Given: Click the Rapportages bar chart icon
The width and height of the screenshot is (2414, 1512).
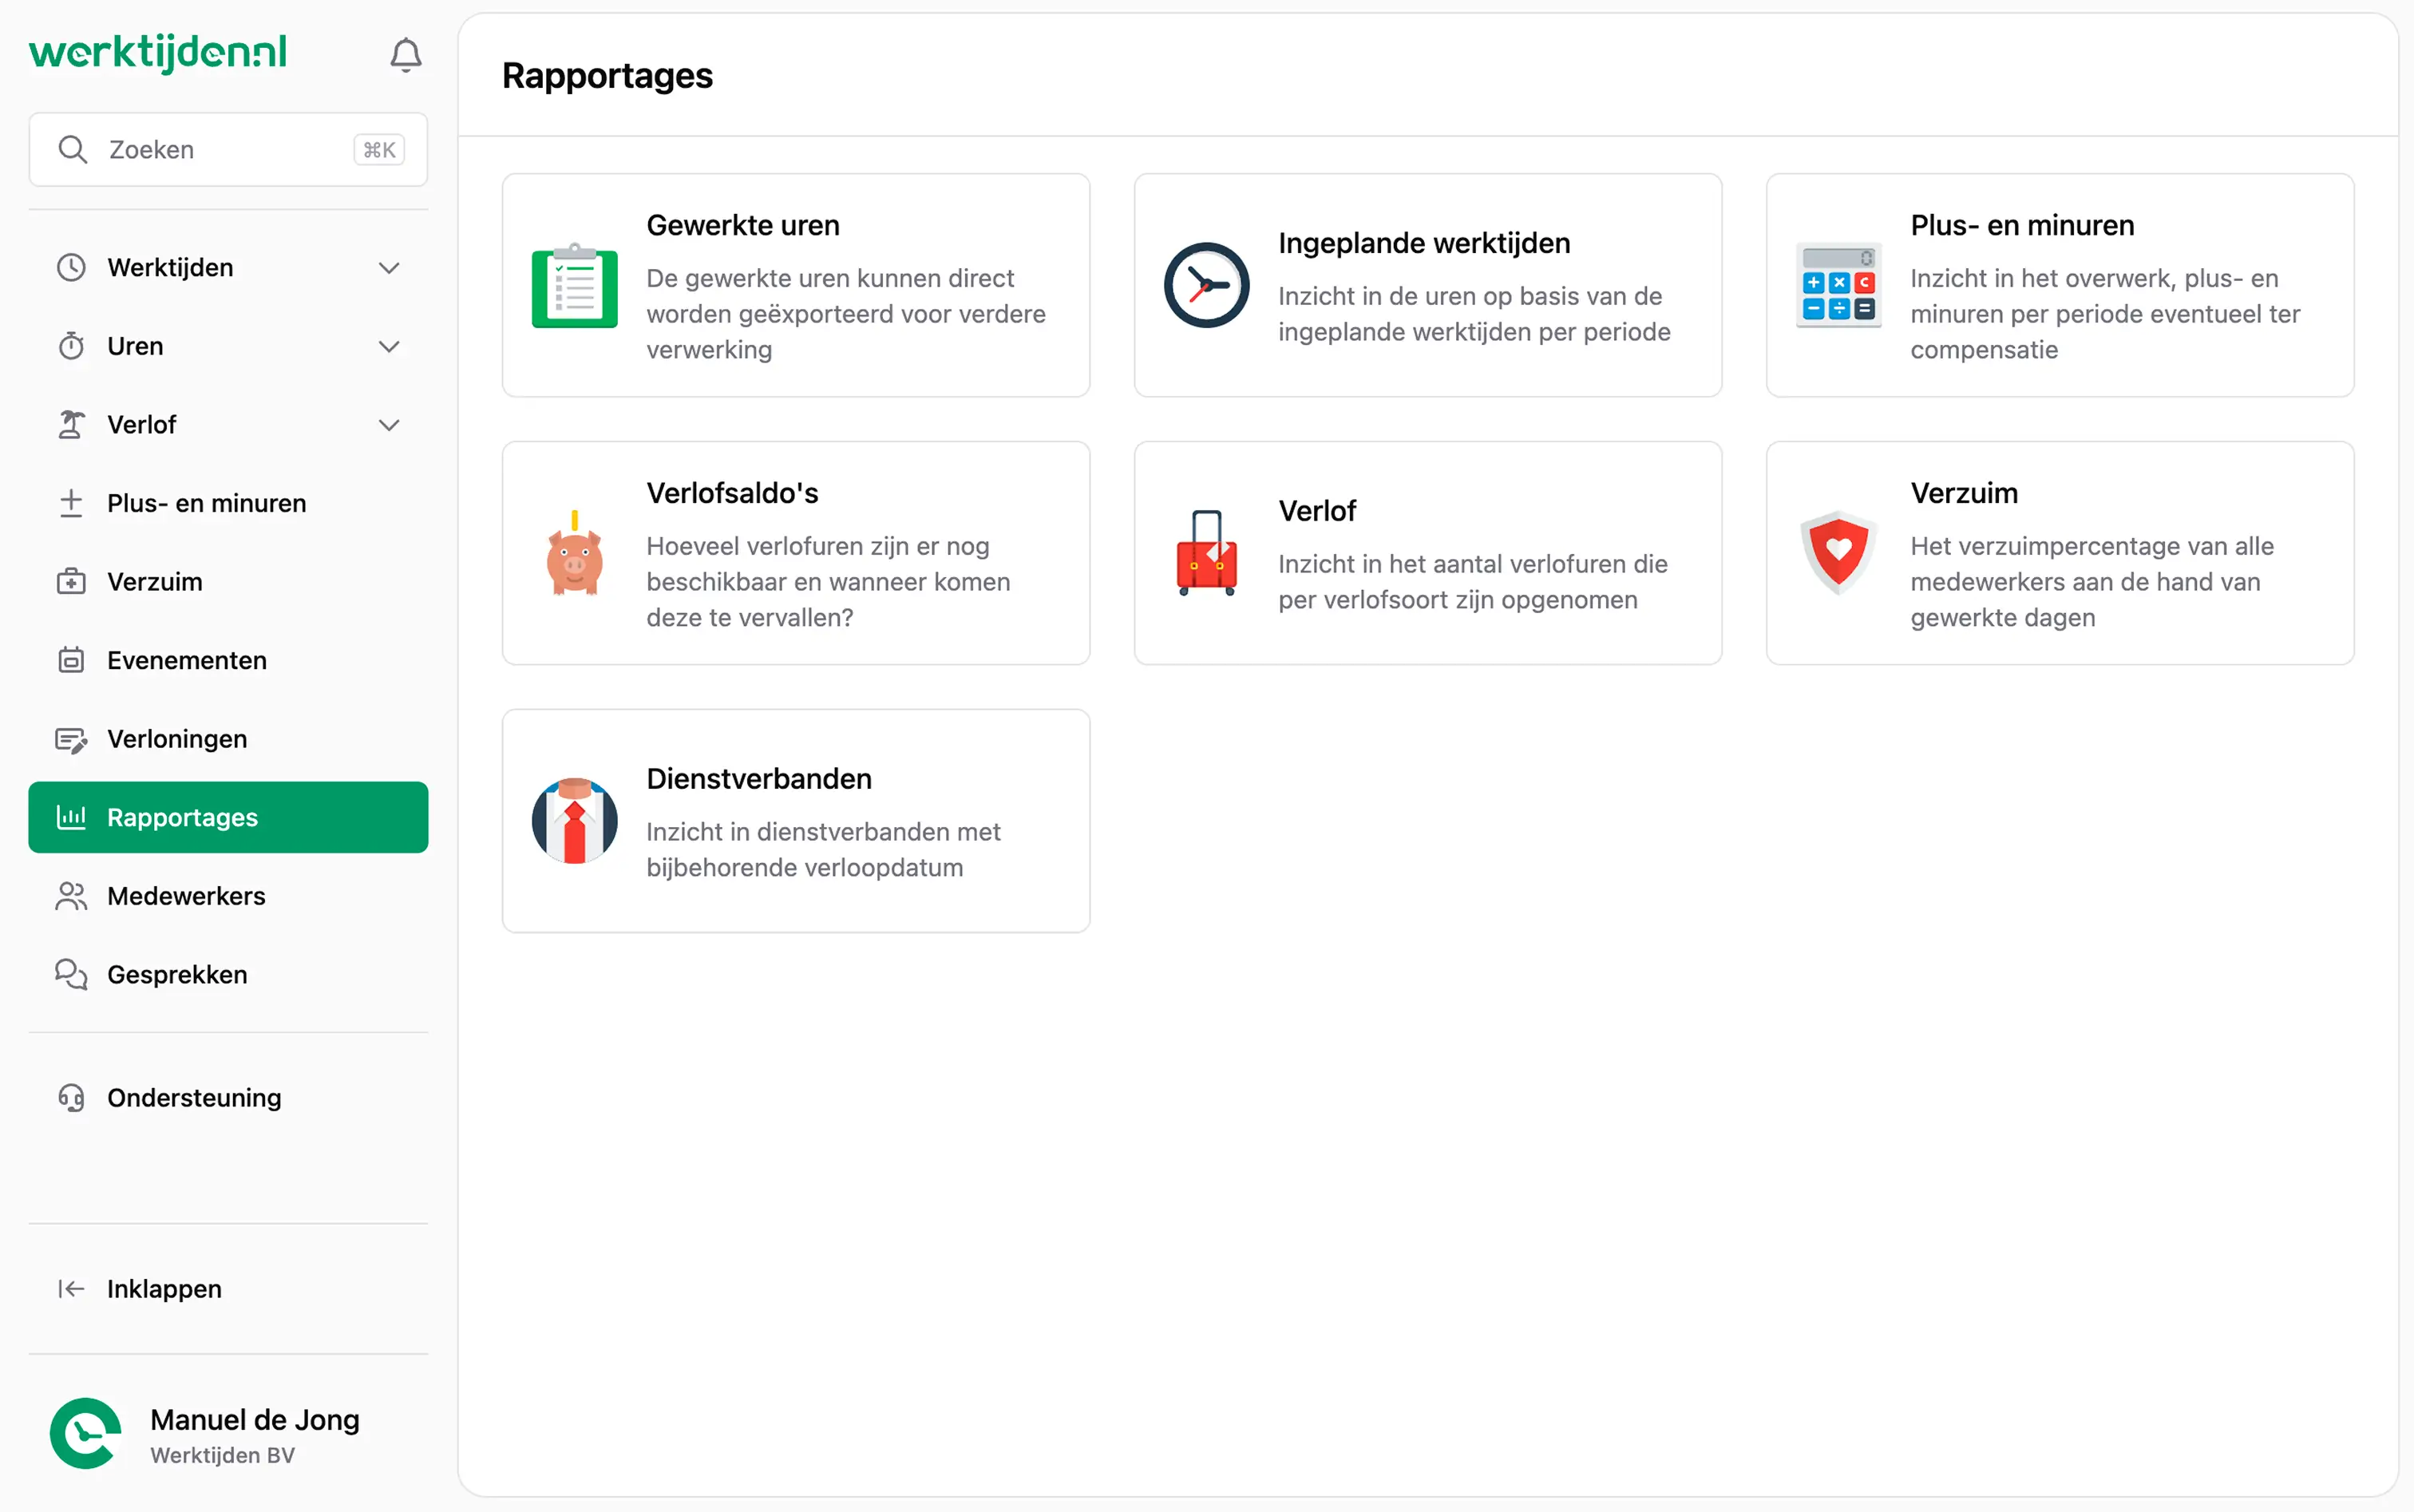Looking at the screenshot, I should click(x=71, y=817).
